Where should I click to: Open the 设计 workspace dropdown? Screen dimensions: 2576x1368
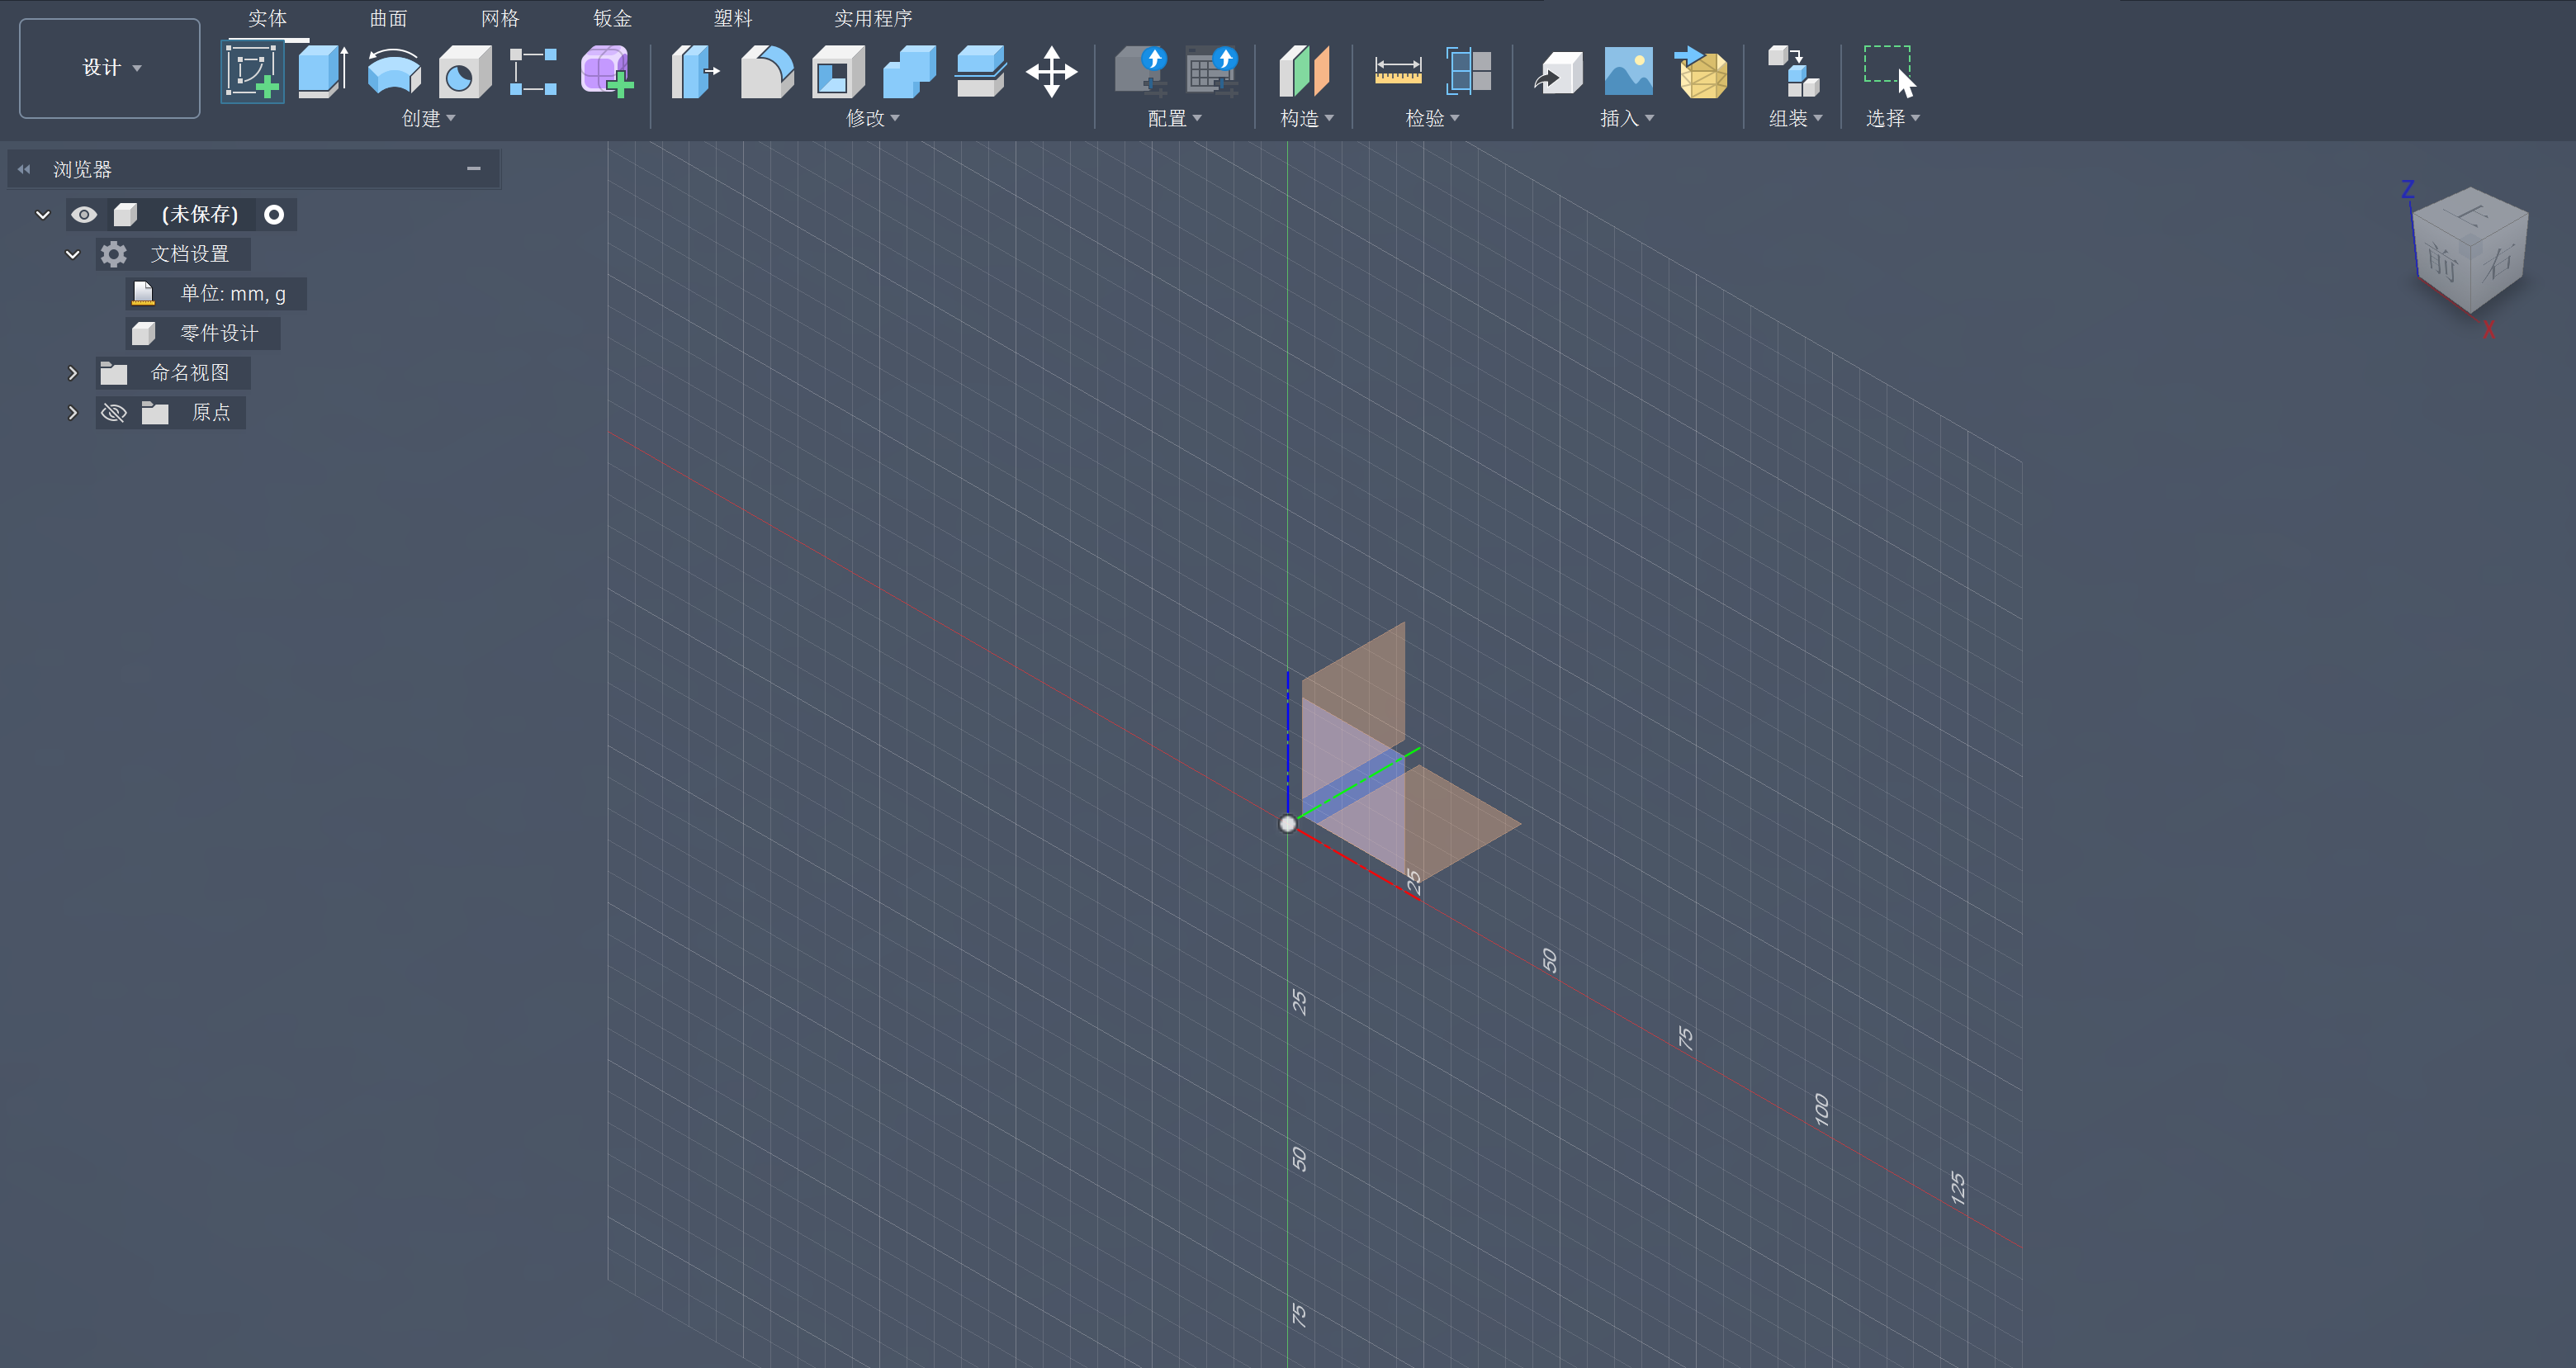click(110, 68)
